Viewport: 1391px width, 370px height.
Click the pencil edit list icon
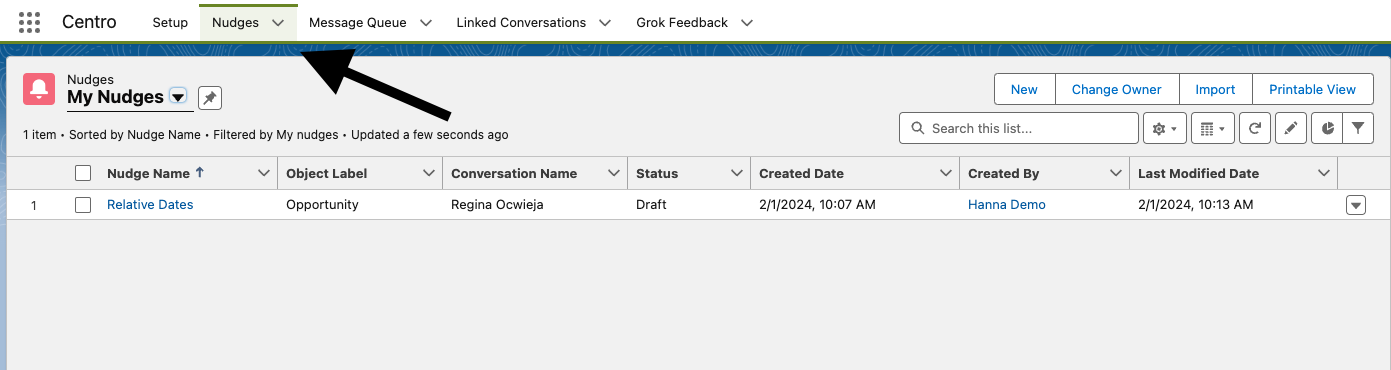click(x=1291, y=128)
